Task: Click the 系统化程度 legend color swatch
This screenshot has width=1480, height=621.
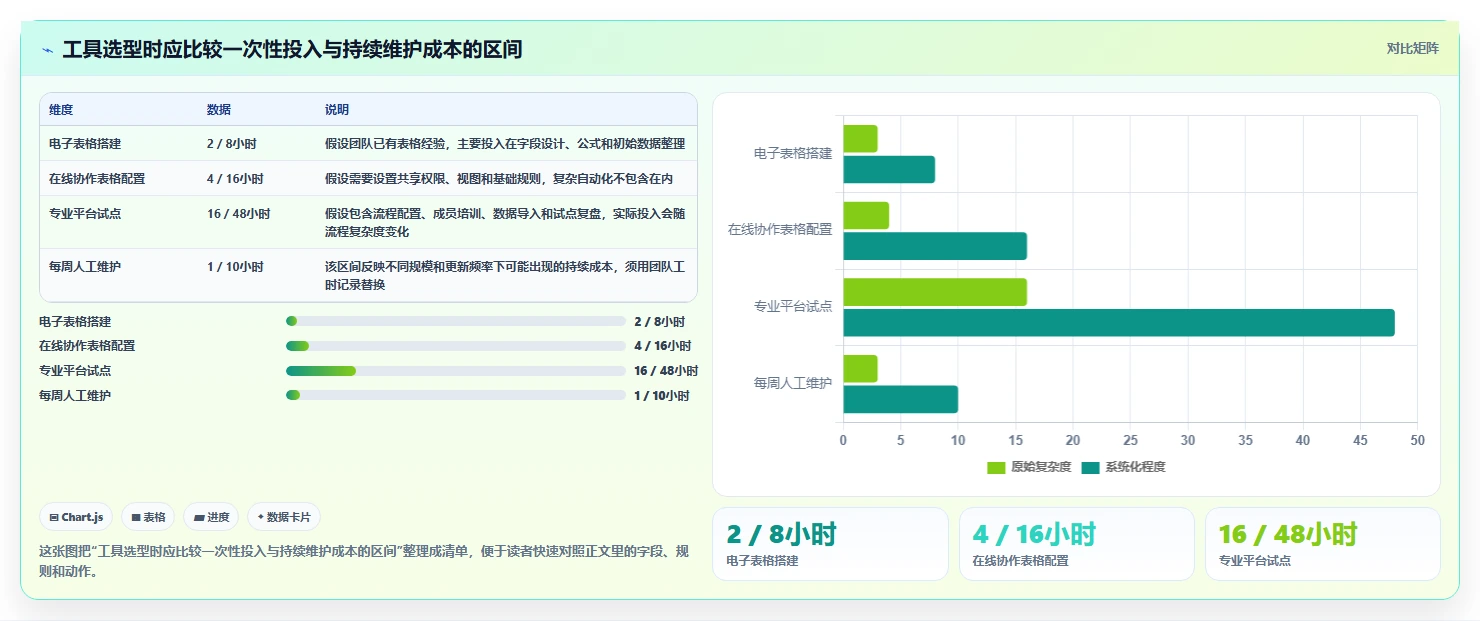Action: (x=1090, y=467)
